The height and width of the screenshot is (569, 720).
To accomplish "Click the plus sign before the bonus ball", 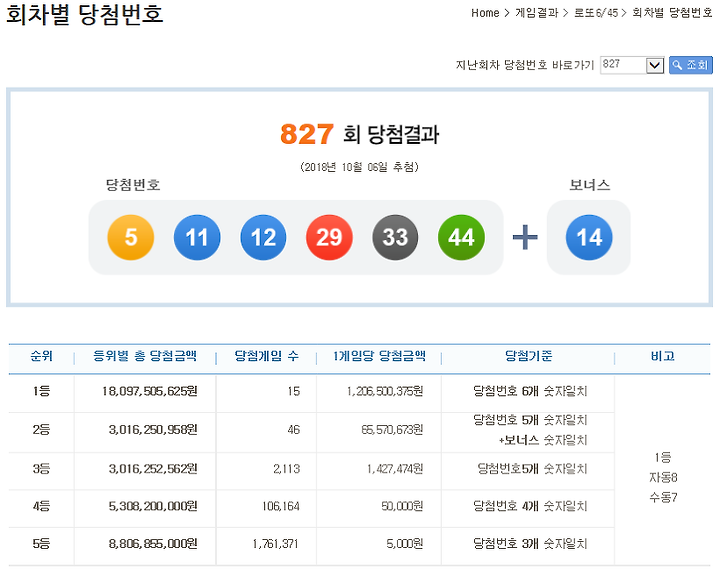I will (525, 237).
